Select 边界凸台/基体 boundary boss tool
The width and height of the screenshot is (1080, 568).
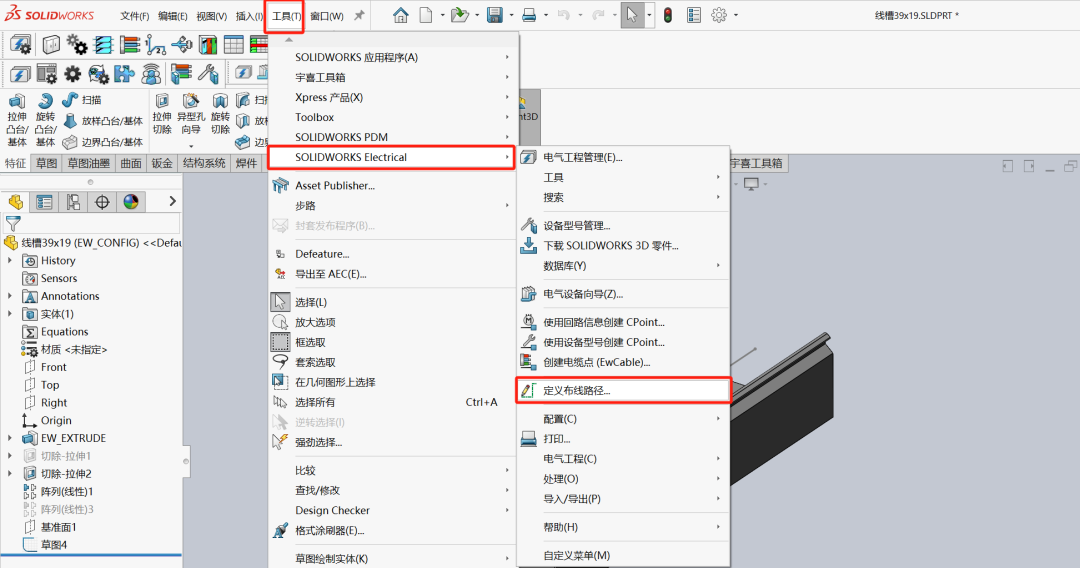103,143
